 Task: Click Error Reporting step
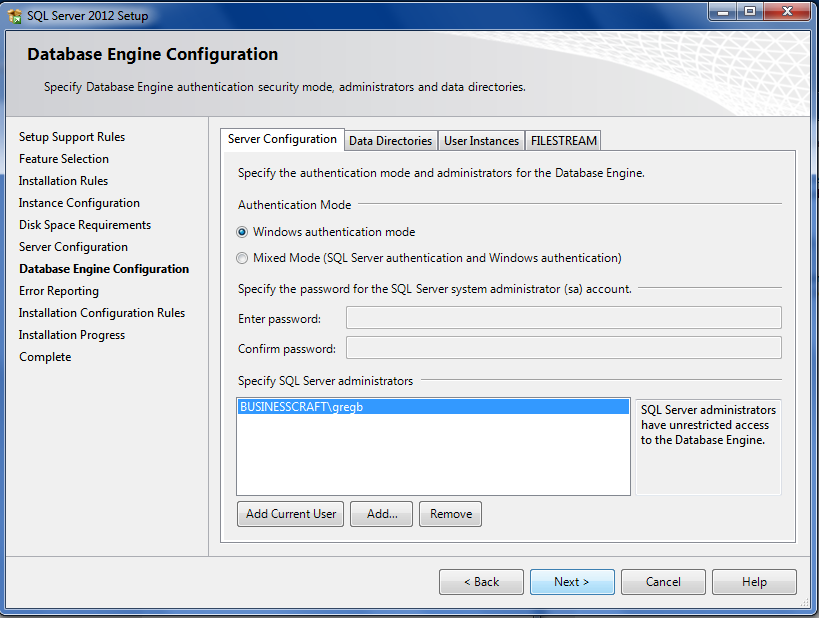59,291
